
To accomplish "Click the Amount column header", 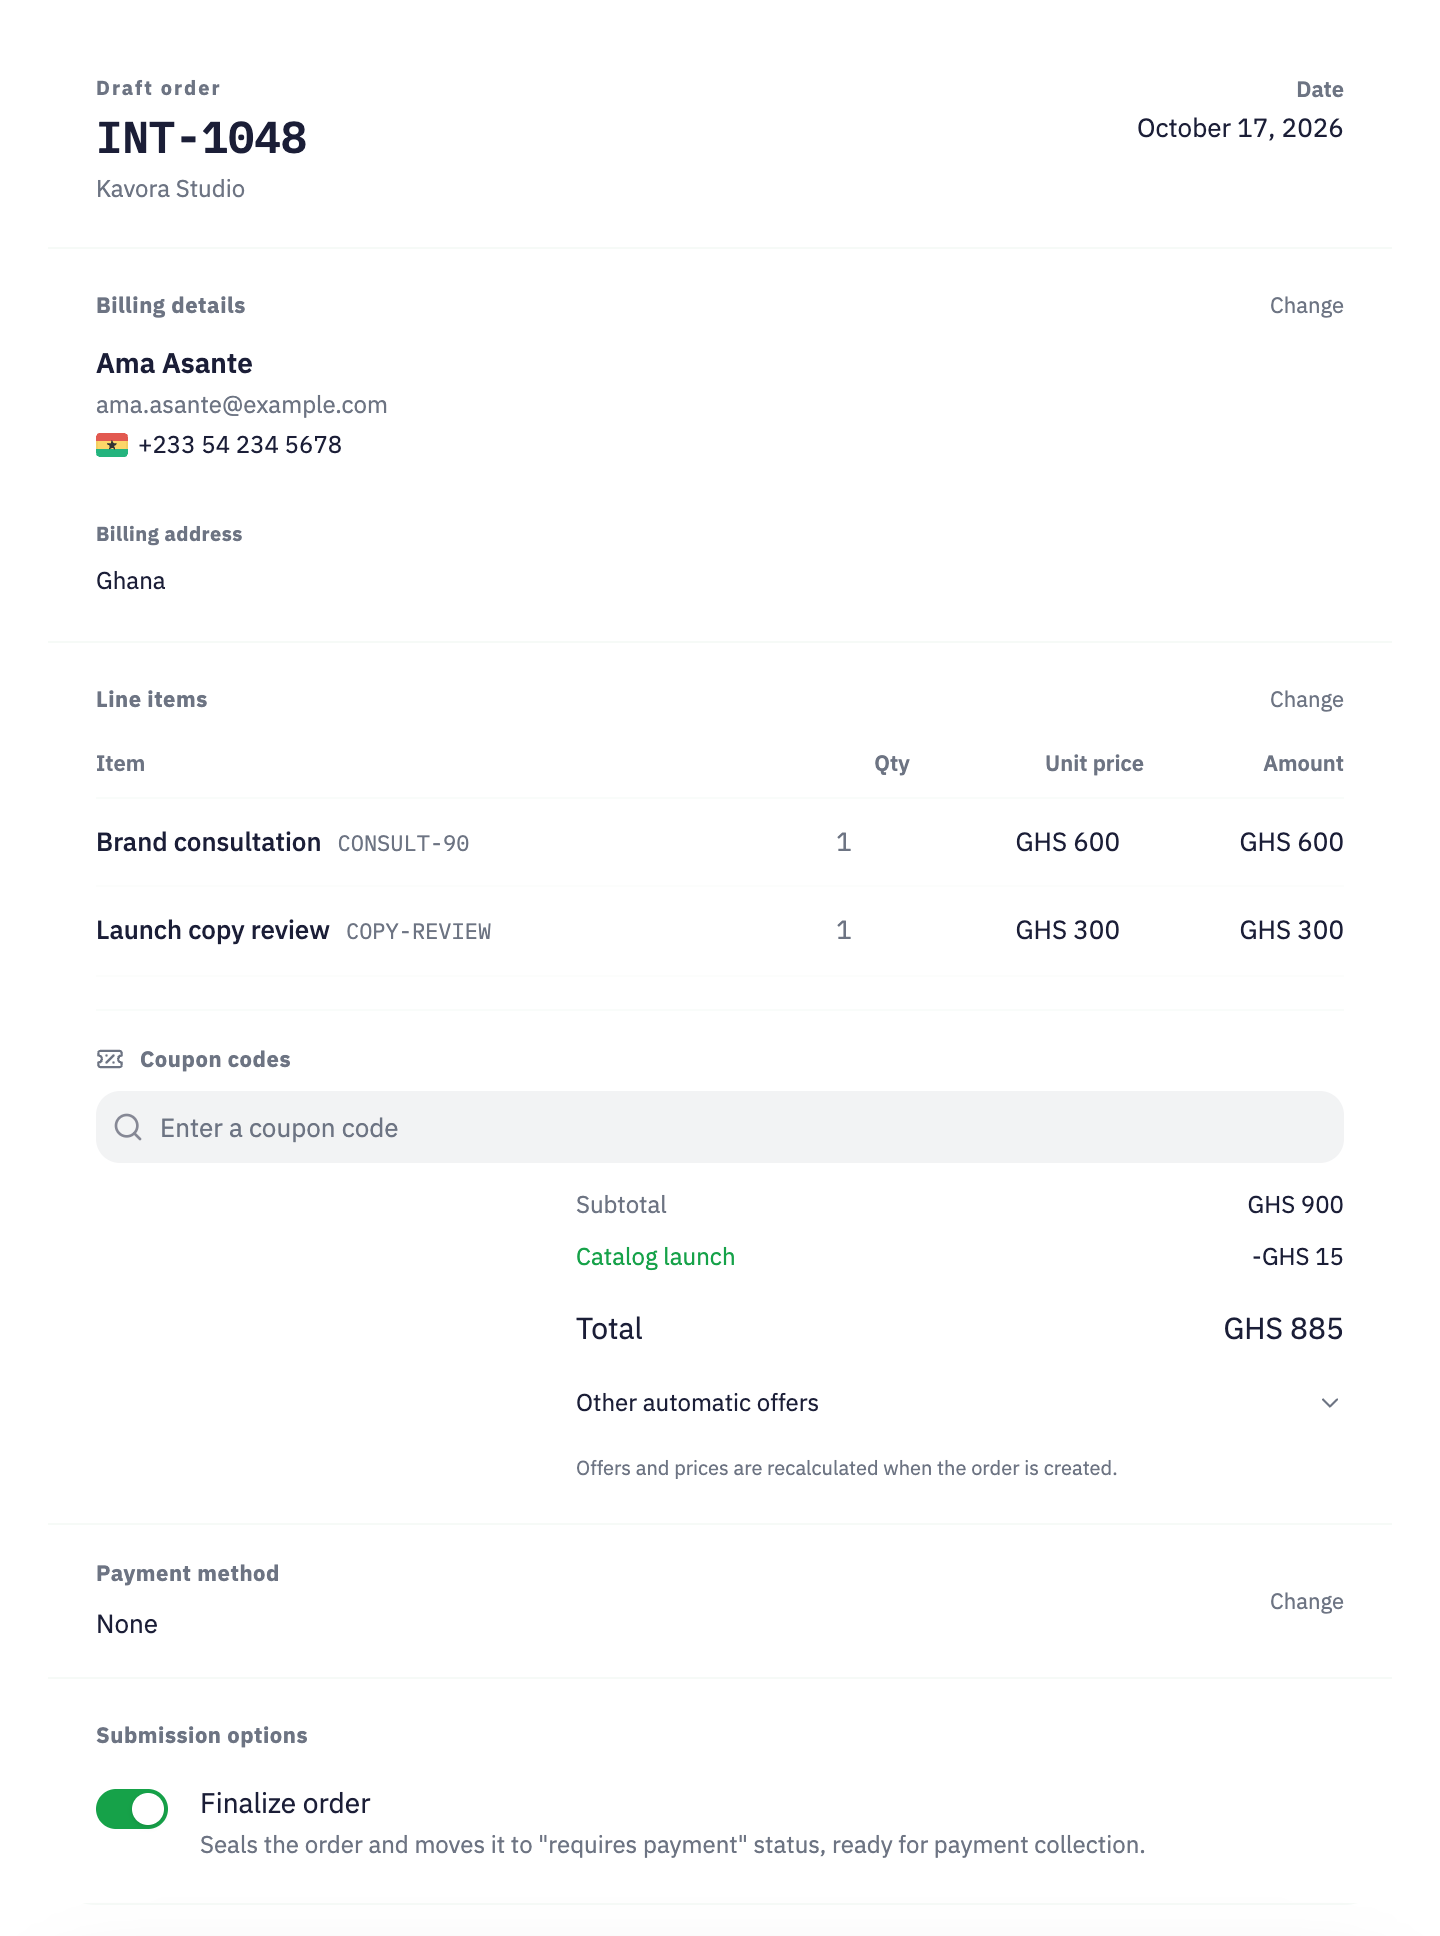I will (x=1303, y=764).
